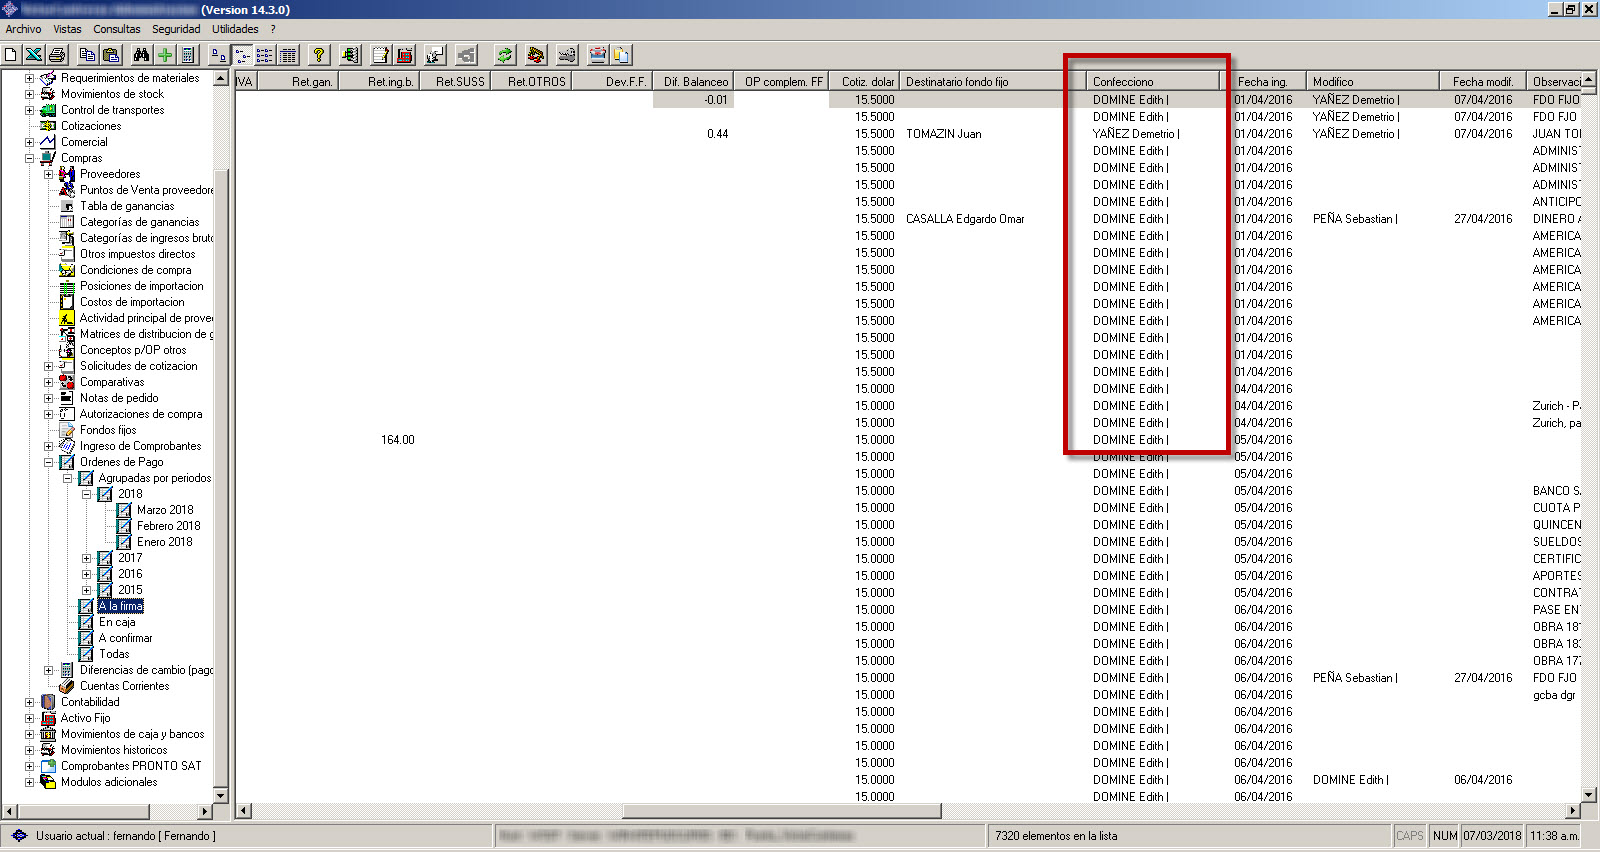Click the clipboard paste toolbar icon
The image size is (1600, 852).
tap(111, 55)
